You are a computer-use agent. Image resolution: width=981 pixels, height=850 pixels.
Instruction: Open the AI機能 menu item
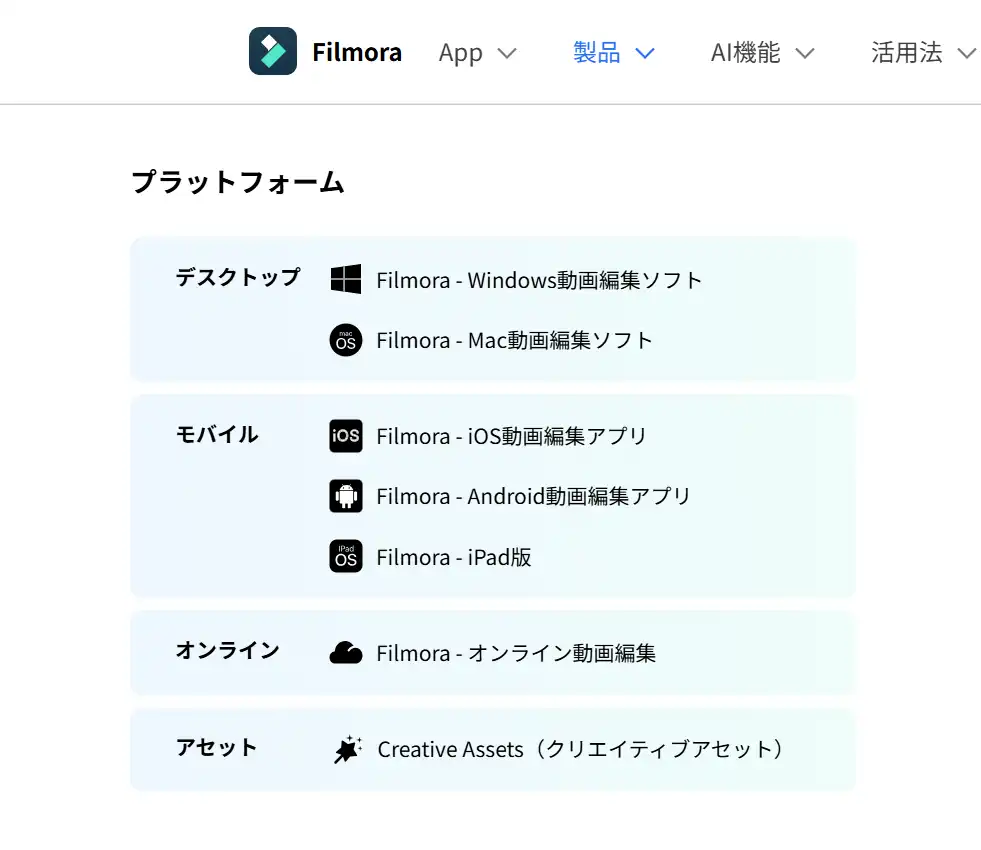[x=745, y=52]
